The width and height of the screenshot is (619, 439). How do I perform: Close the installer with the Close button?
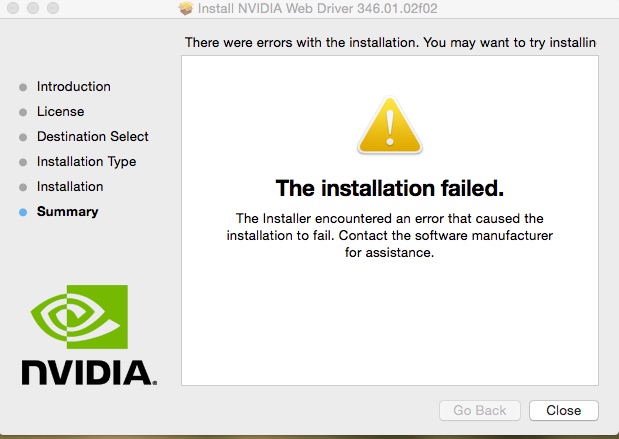point(564,410)
